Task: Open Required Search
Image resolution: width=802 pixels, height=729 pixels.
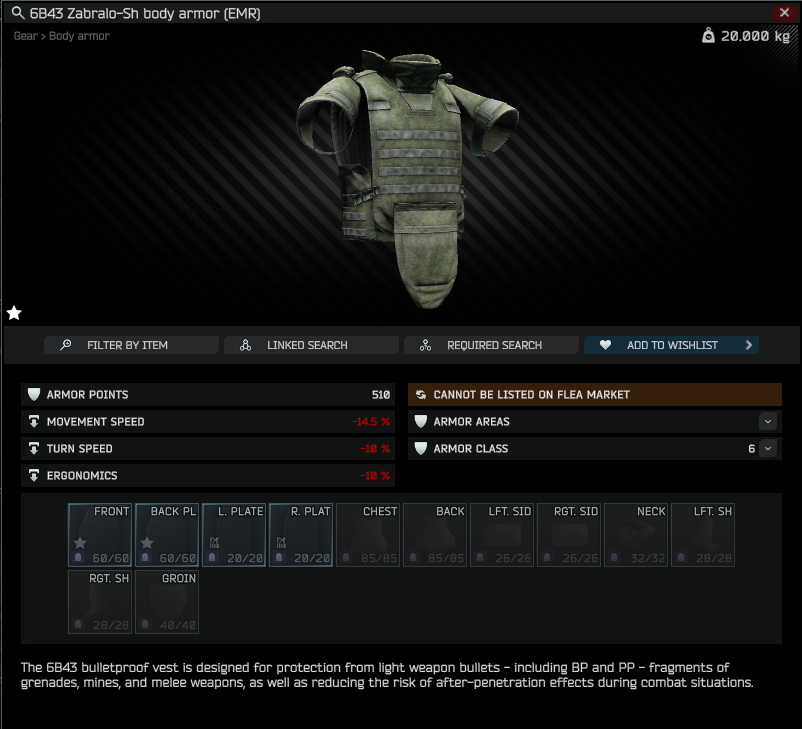Action: 492,345
